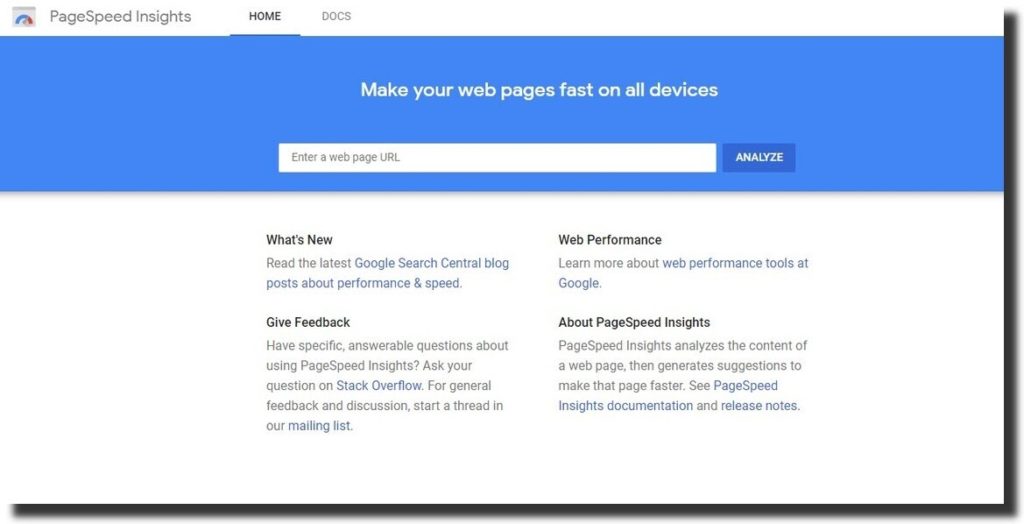
Task: Open the mailing list link
Action: point(319,426)
